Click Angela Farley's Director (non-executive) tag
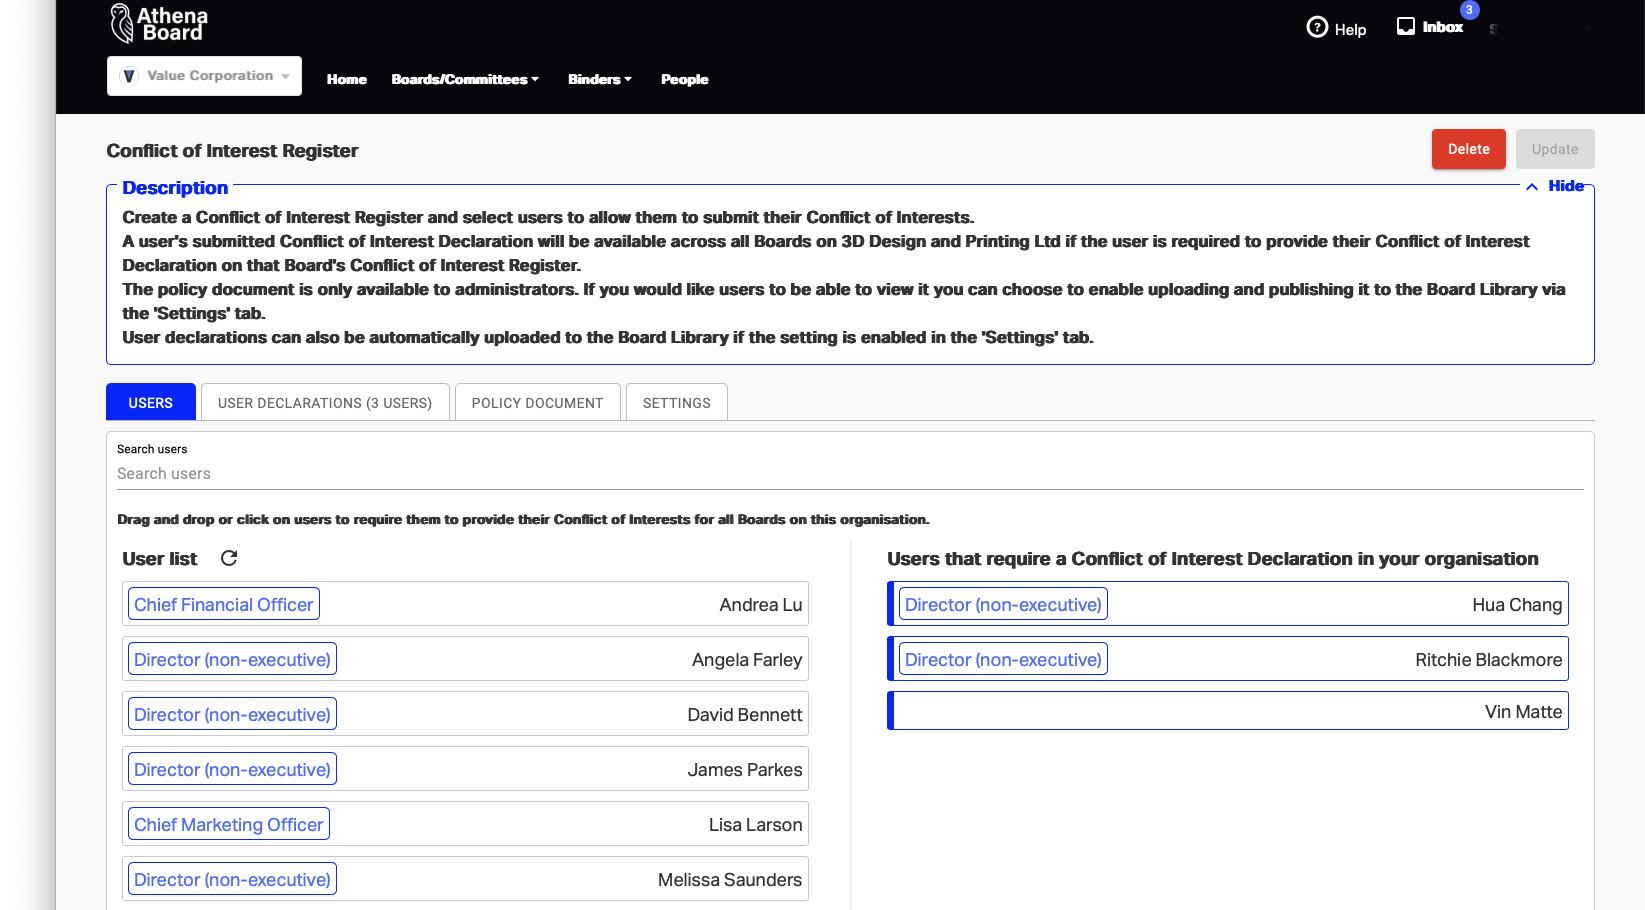1645x910 pixels. [x=232, y=659]
